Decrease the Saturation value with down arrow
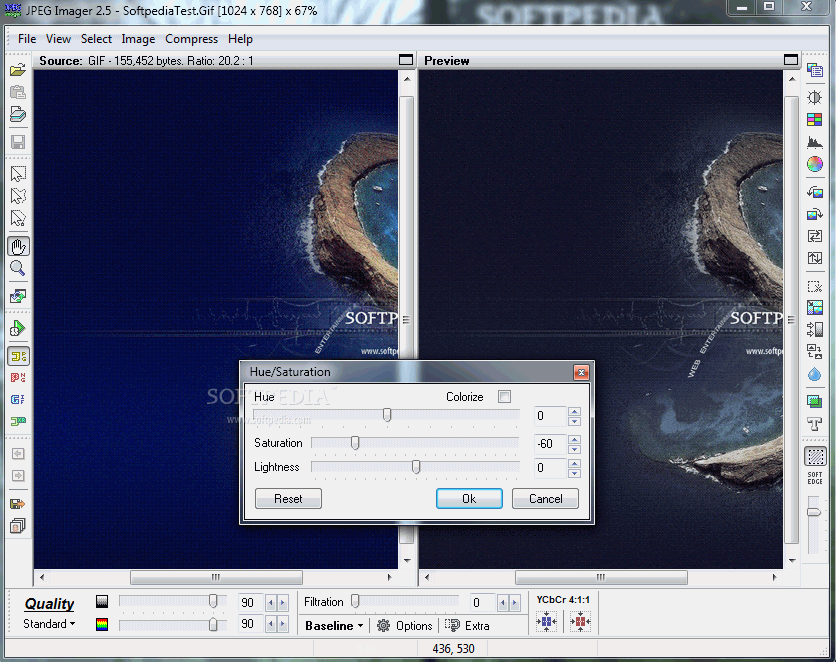836x662 pixels. coord(574,449)
